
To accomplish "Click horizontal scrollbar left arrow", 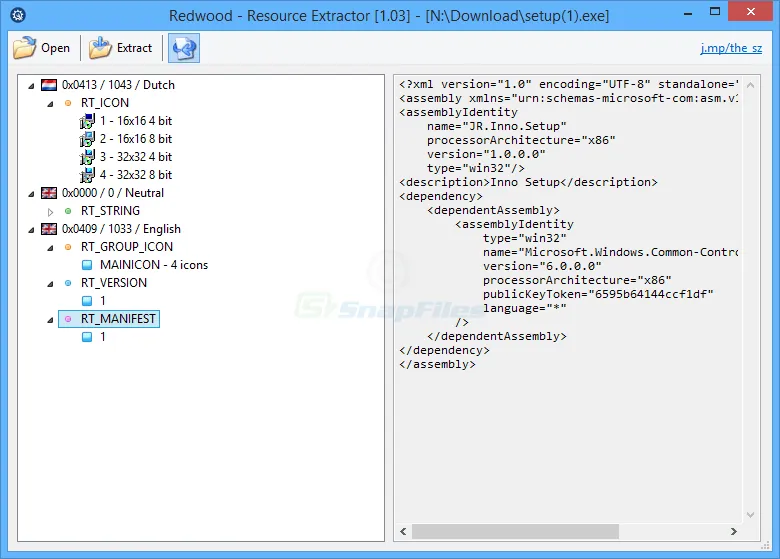I will (403, 531).
